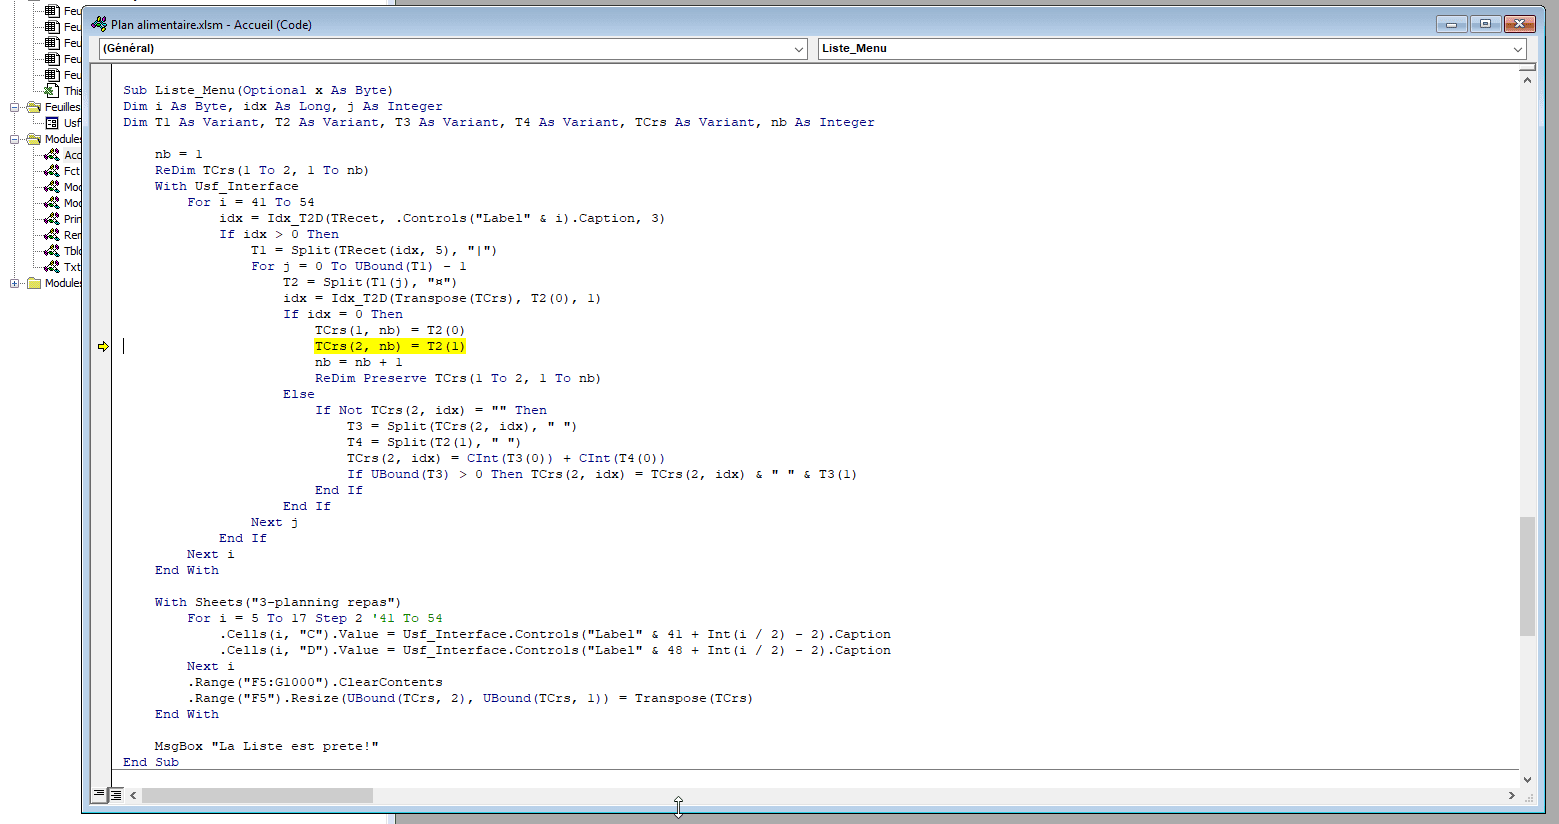The image size is (1559, 824).
Task: Expand the bottom Modules folder node
Action: click(15, 283)
